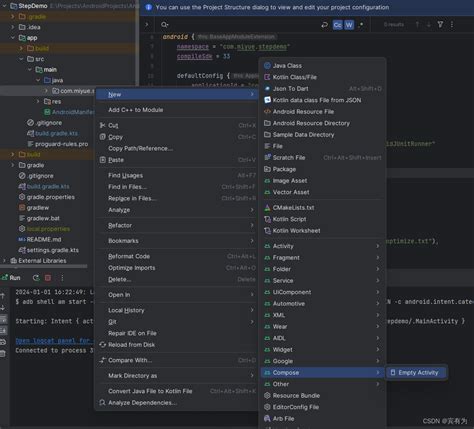Click the search magnifier icon
Image resolution: width=474 pixels, height=429 pixels.
[x=164, y=25]
